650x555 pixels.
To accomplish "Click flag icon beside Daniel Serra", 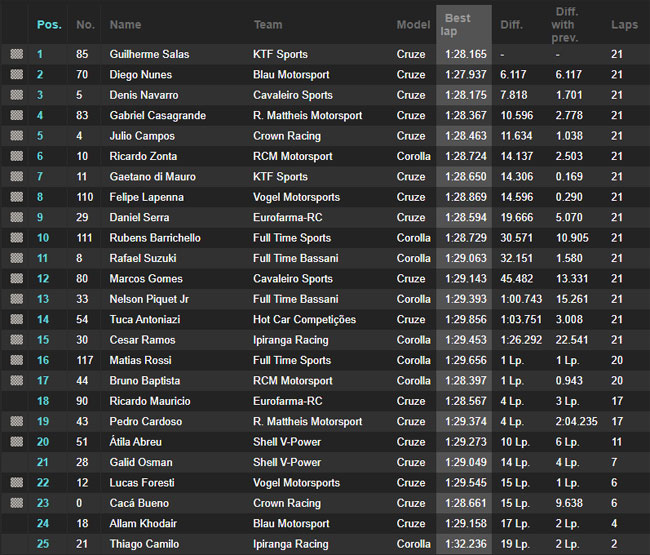I will pos(17,217).
